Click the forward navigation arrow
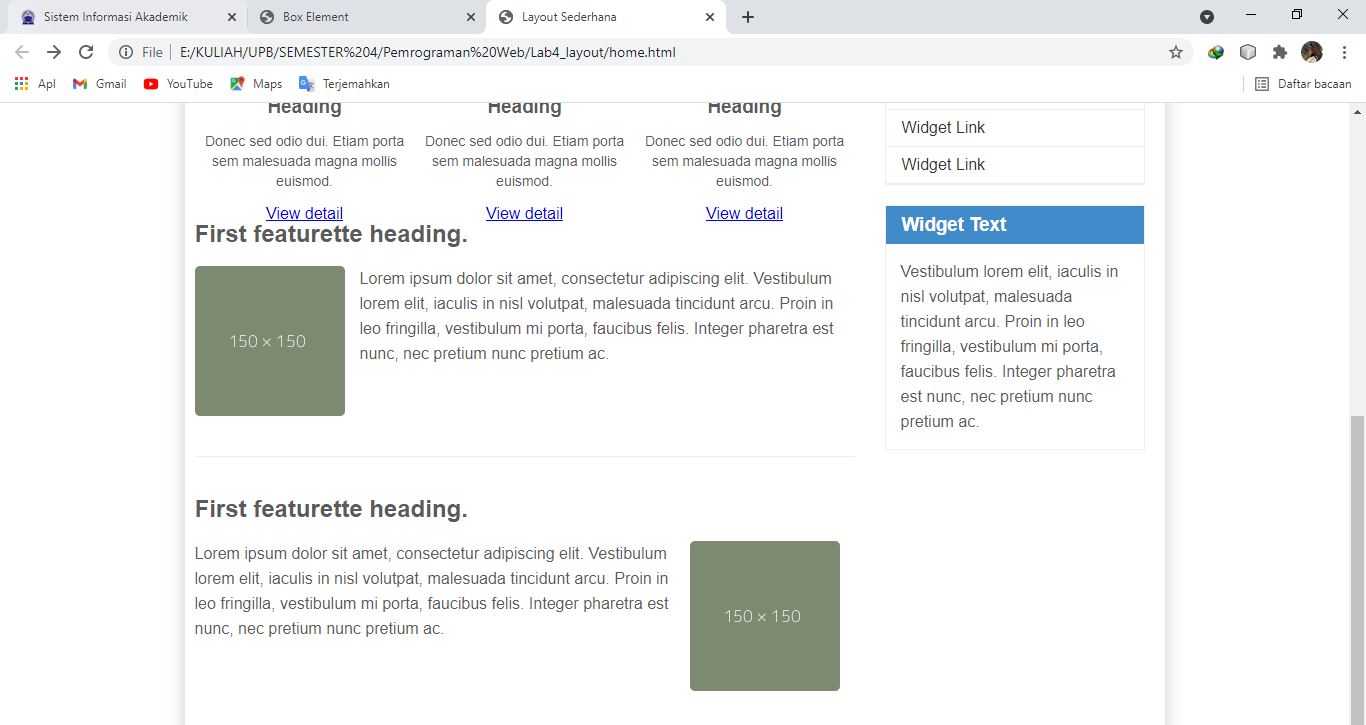The image size is (1366, 725). pyautogui.click(x=53, y=50)
